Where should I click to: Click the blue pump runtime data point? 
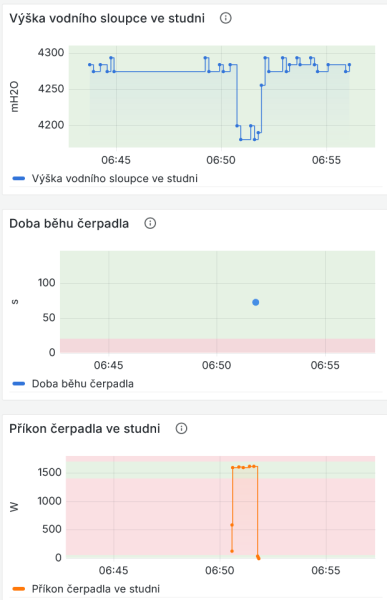(256, 302)
